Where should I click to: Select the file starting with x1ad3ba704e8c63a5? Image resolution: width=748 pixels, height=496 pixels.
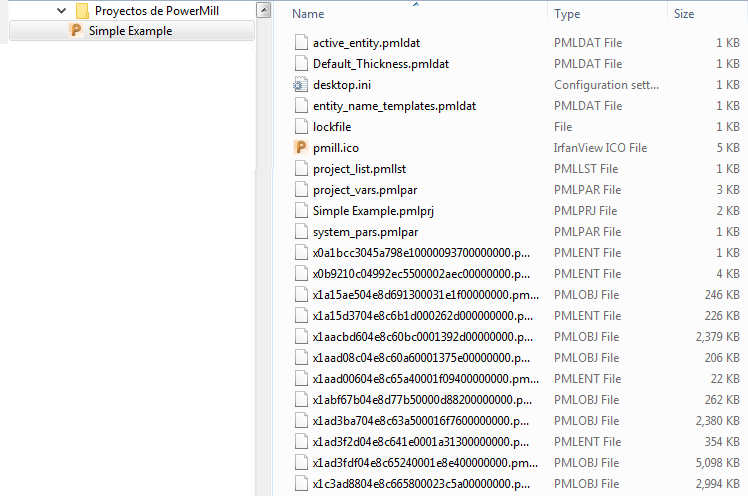pos(421,421)
